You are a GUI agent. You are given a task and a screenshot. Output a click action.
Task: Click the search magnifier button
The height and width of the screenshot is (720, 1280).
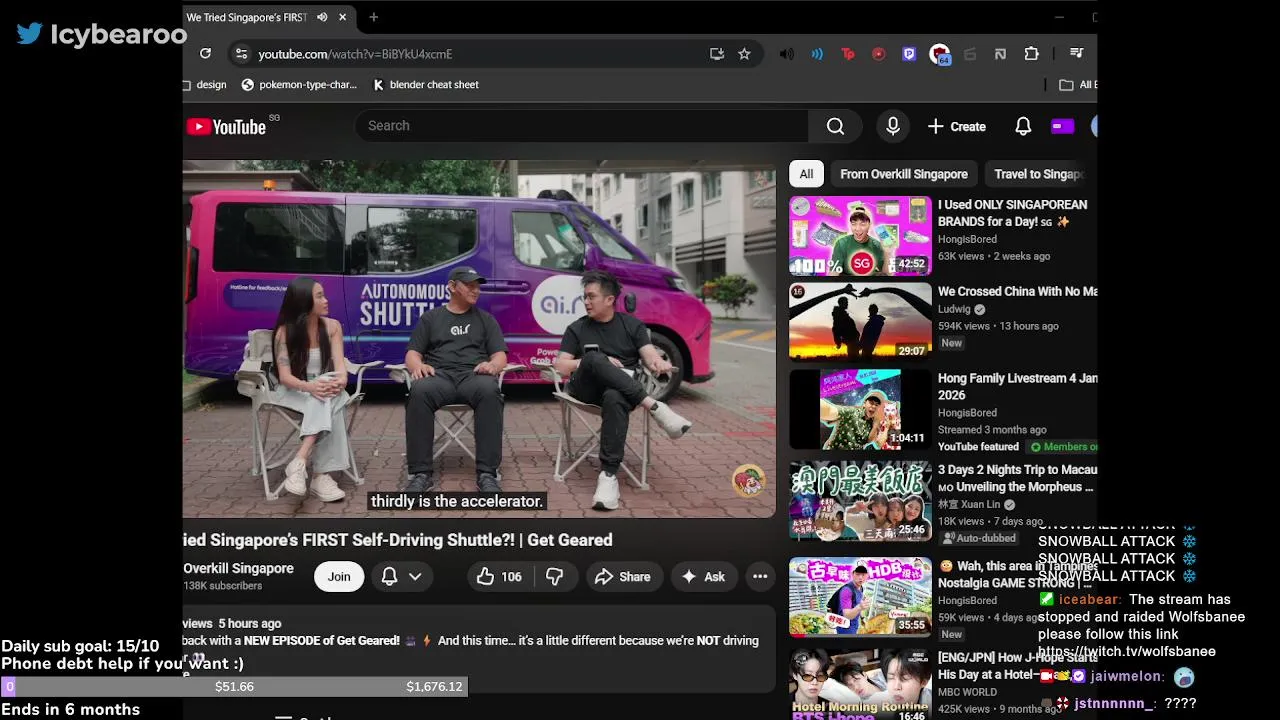tap(835, 126)
